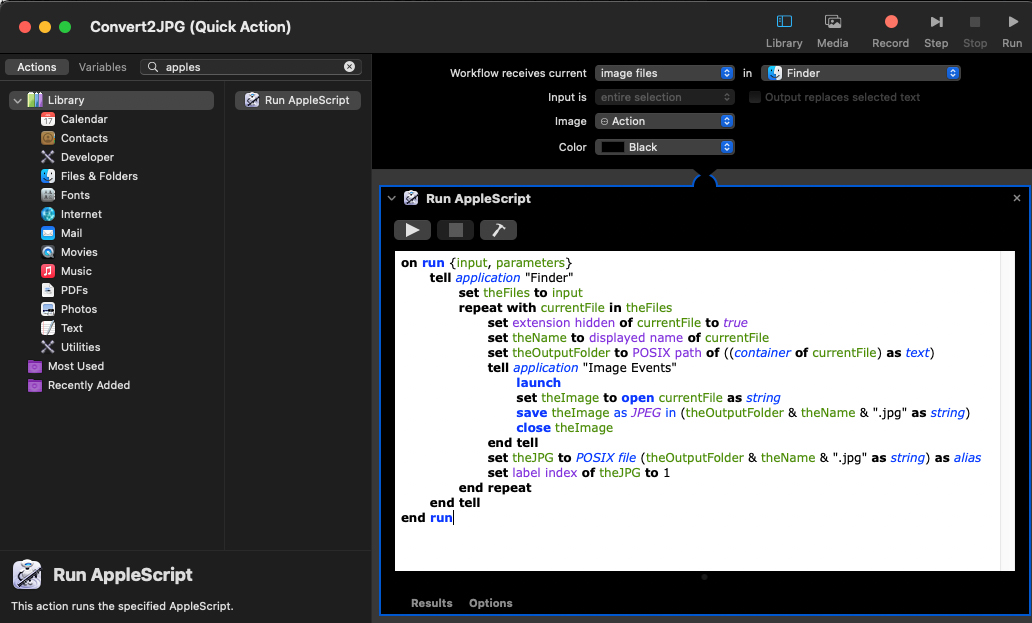The width and height of the screenshot is (1032, 623).
Task: Select Library in the sidebar
Action: pos(111,100)
